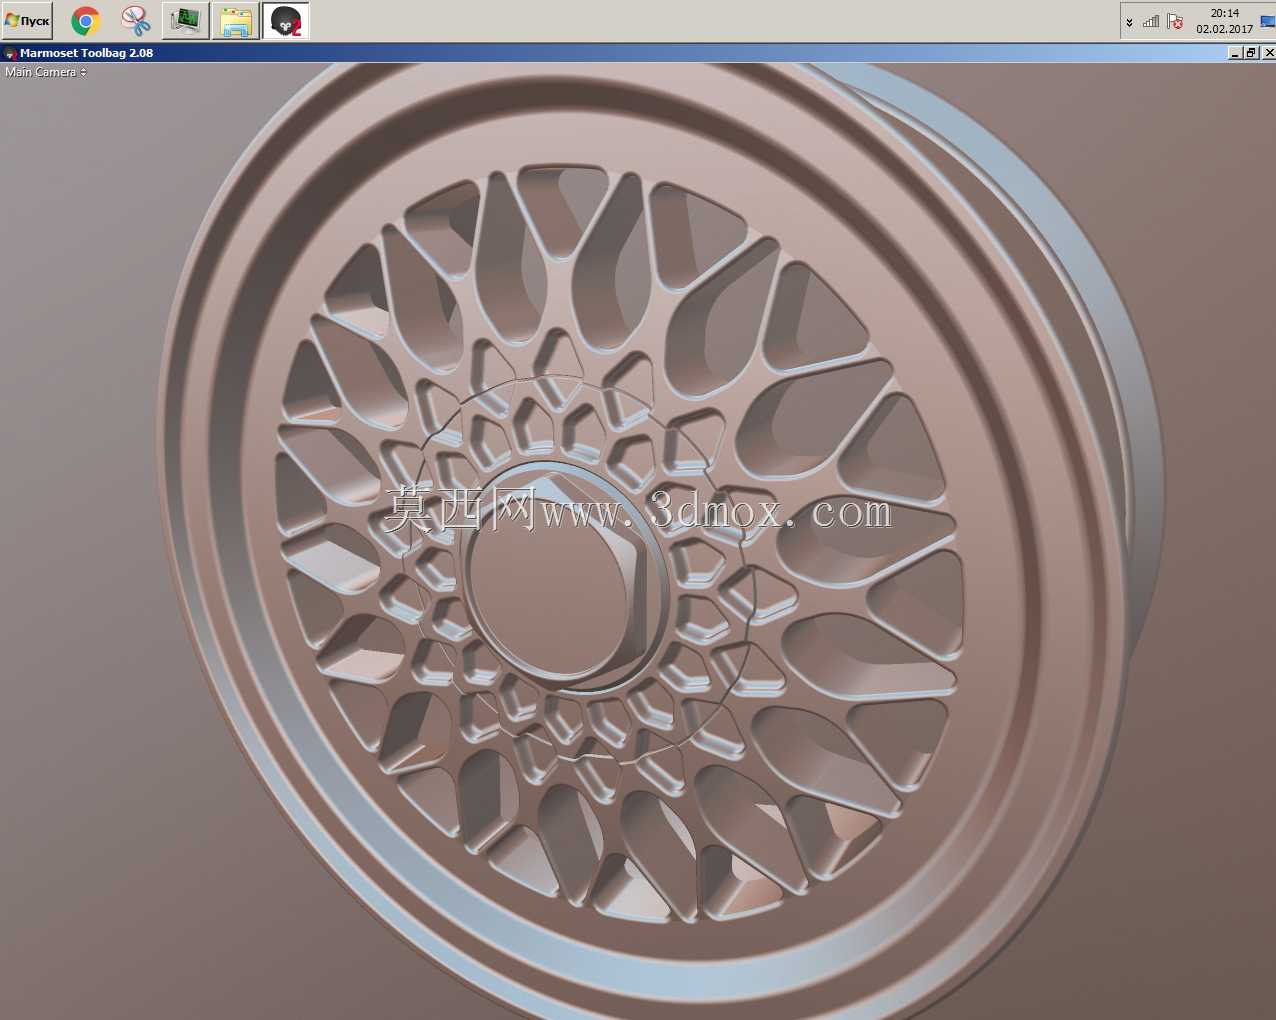Minimize the Marmoset Toolbag window
This screenshot has height=1020, width=1276.
pos(1235,53)
